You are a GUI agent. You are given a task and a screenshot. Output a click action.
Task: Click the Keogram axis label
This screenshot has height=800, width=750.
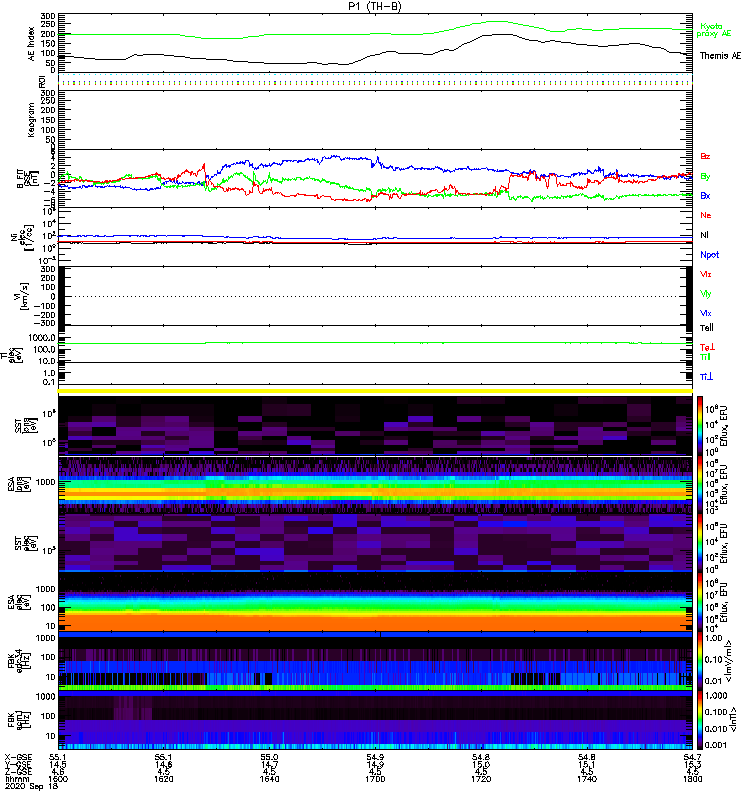[x=32, y=119]
